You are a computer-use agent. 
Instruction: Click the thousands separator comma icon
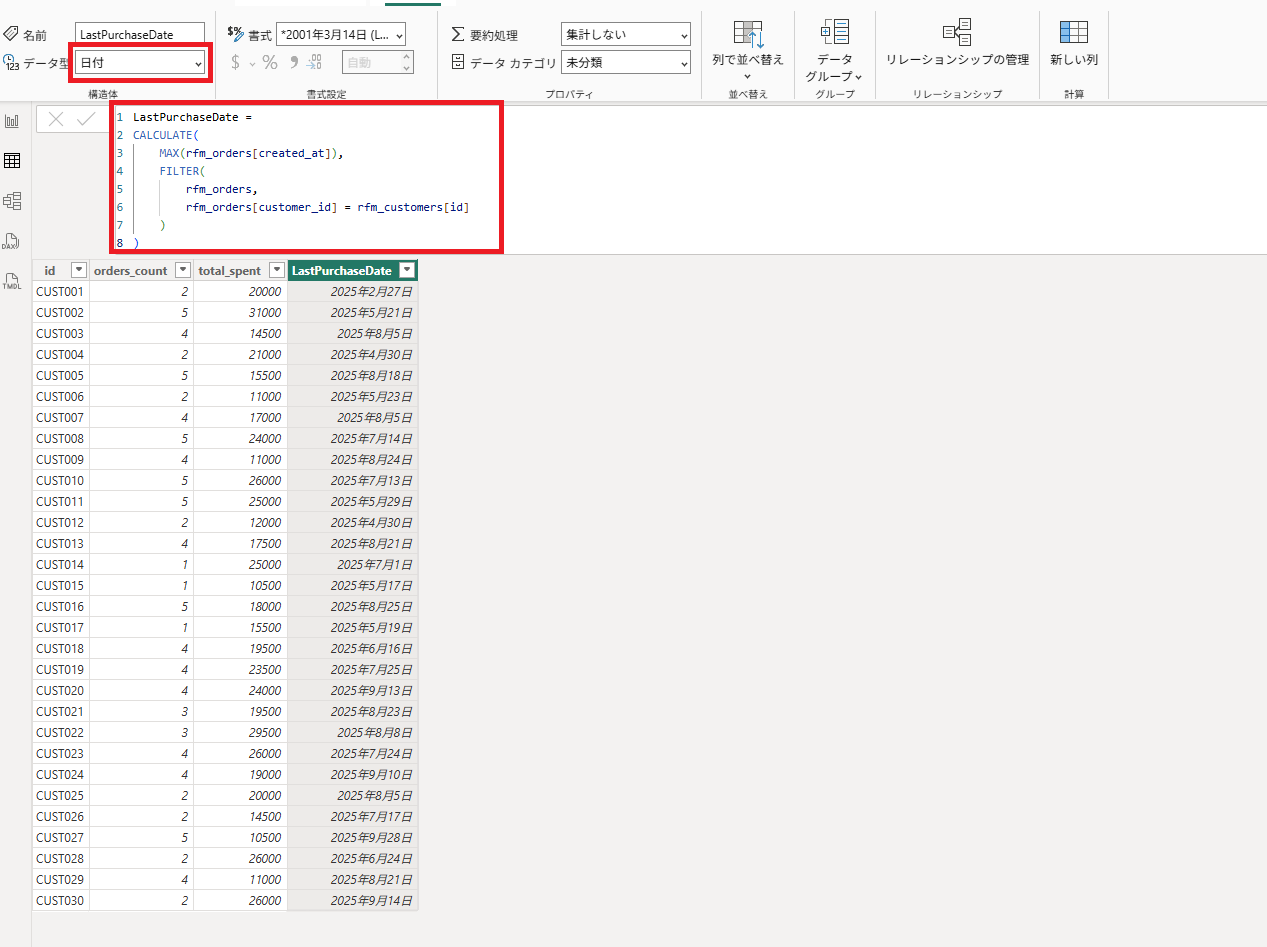pos(293,63)
